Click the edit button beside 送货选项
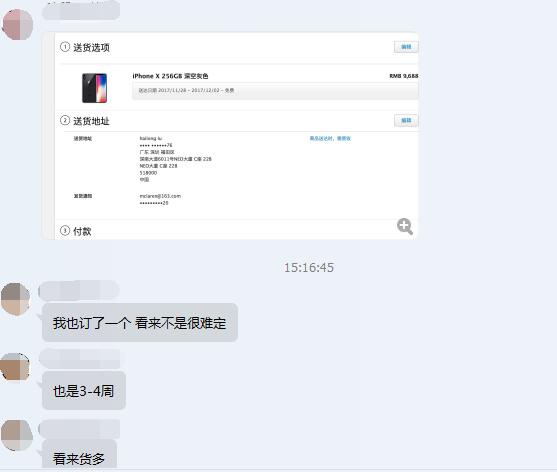The width and height of the screenshot is (557, 472). [x=406, y=47]
